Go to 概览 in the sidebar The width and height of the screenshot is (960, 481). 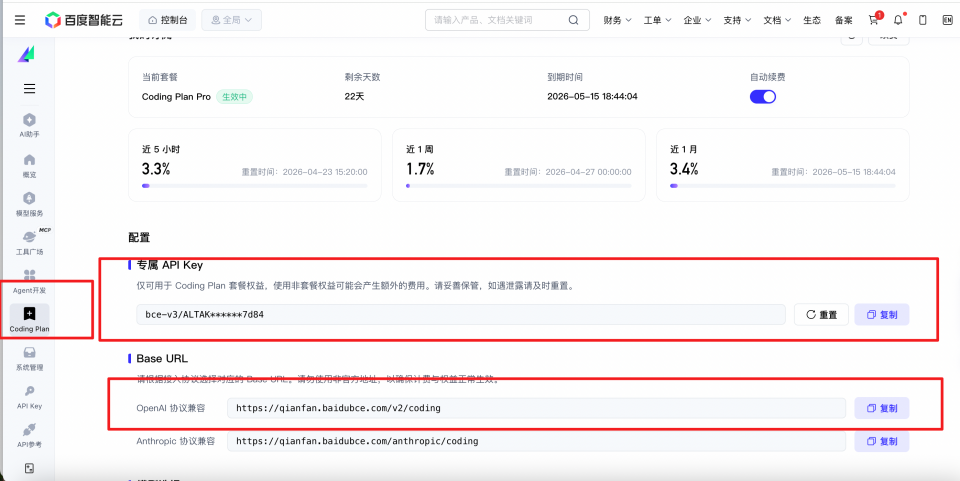[29, 165]
